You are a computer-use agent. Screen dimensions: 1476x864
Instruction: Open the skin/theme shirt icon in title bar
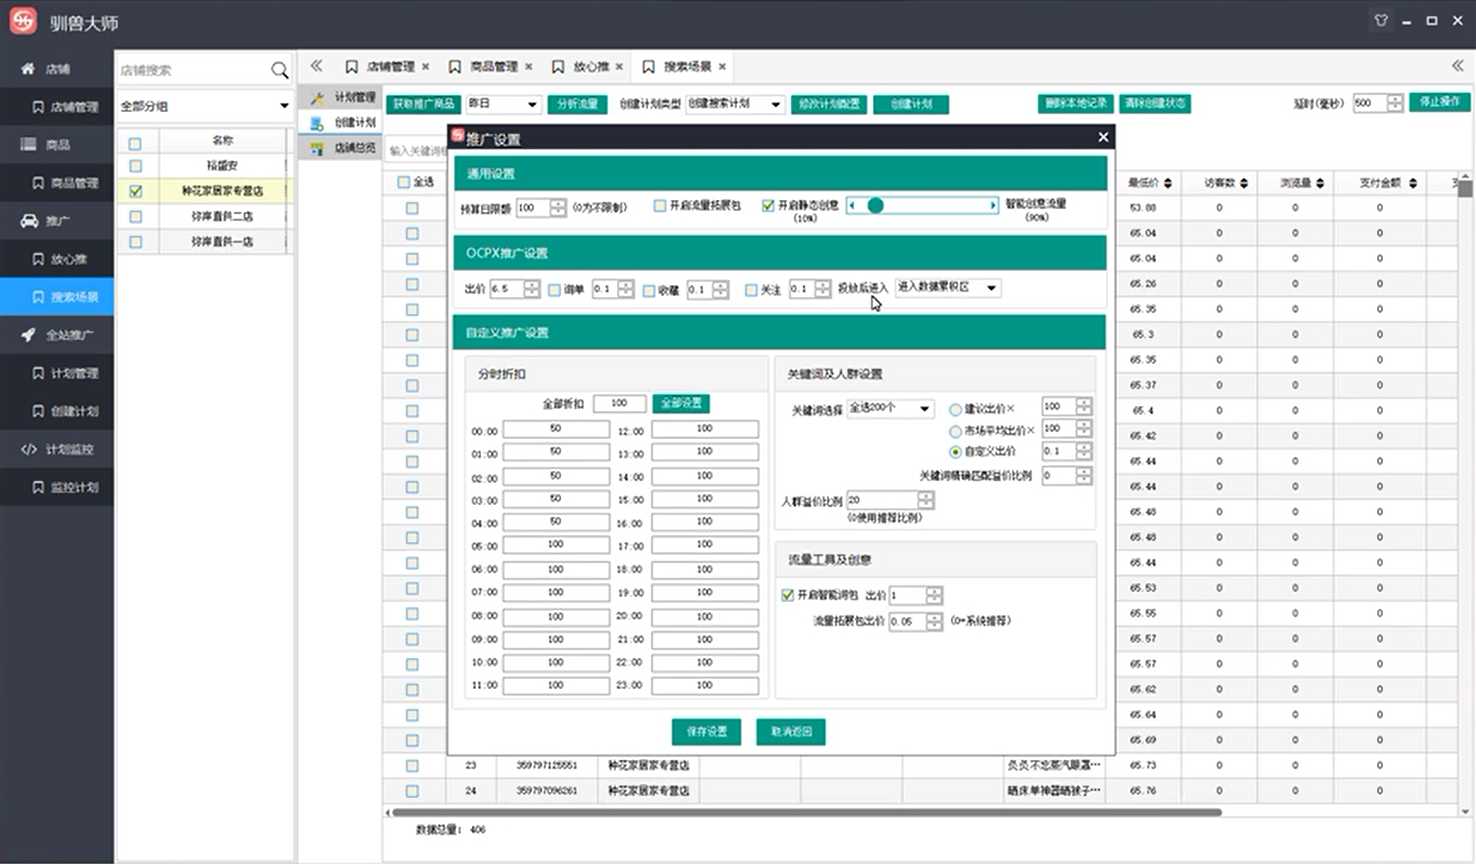1381,20
